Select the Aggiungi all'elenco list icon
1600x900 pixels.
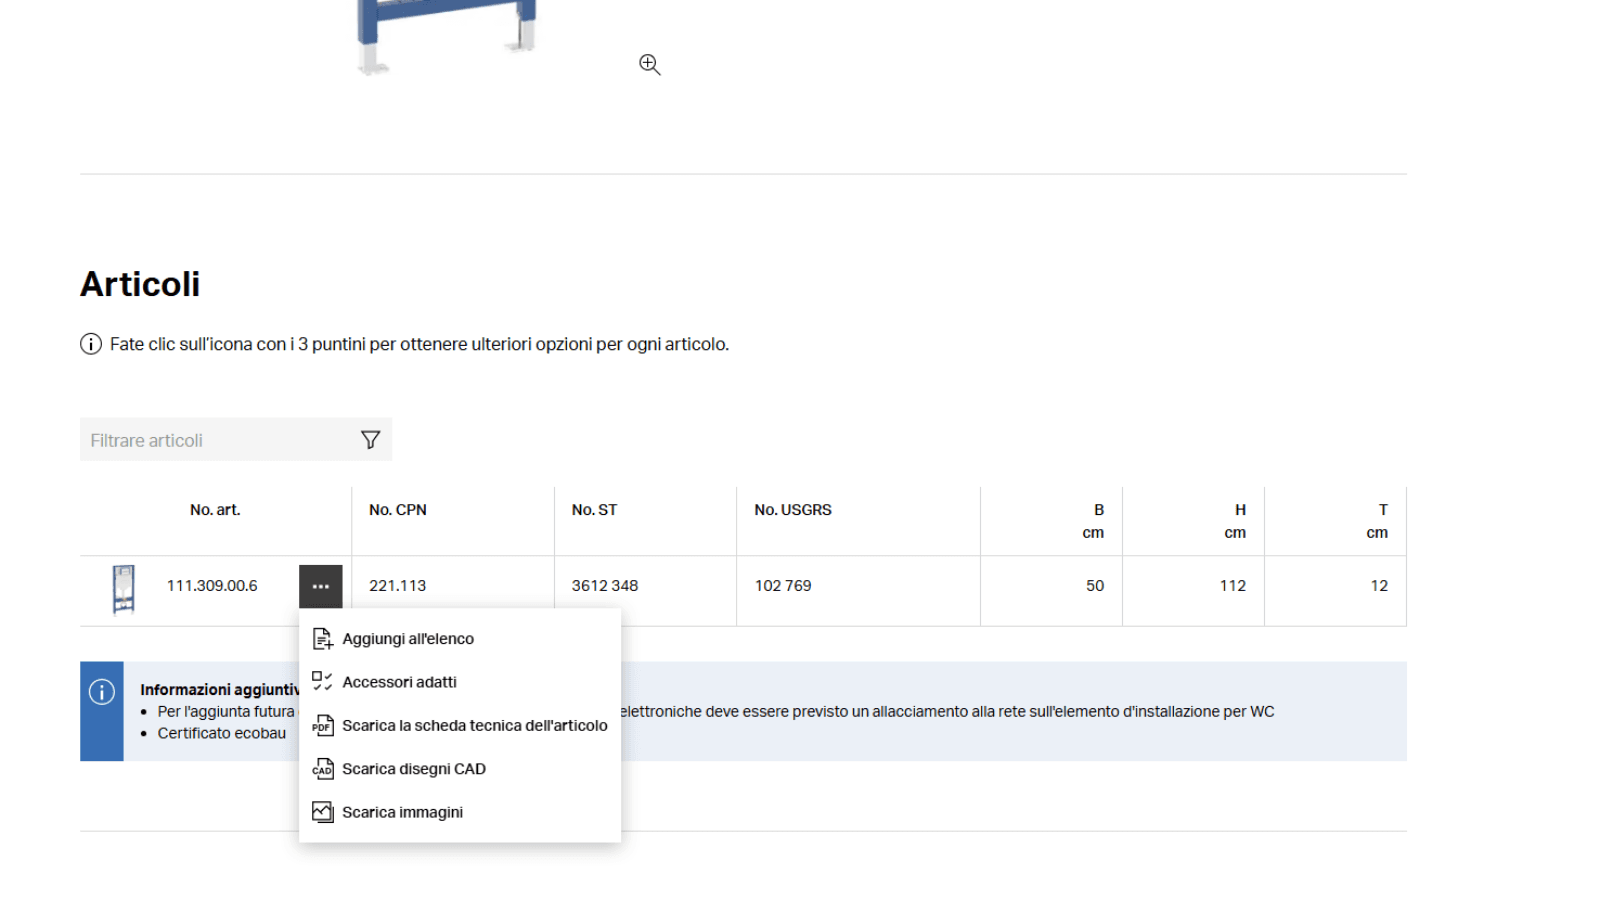[x=322, y=637]
